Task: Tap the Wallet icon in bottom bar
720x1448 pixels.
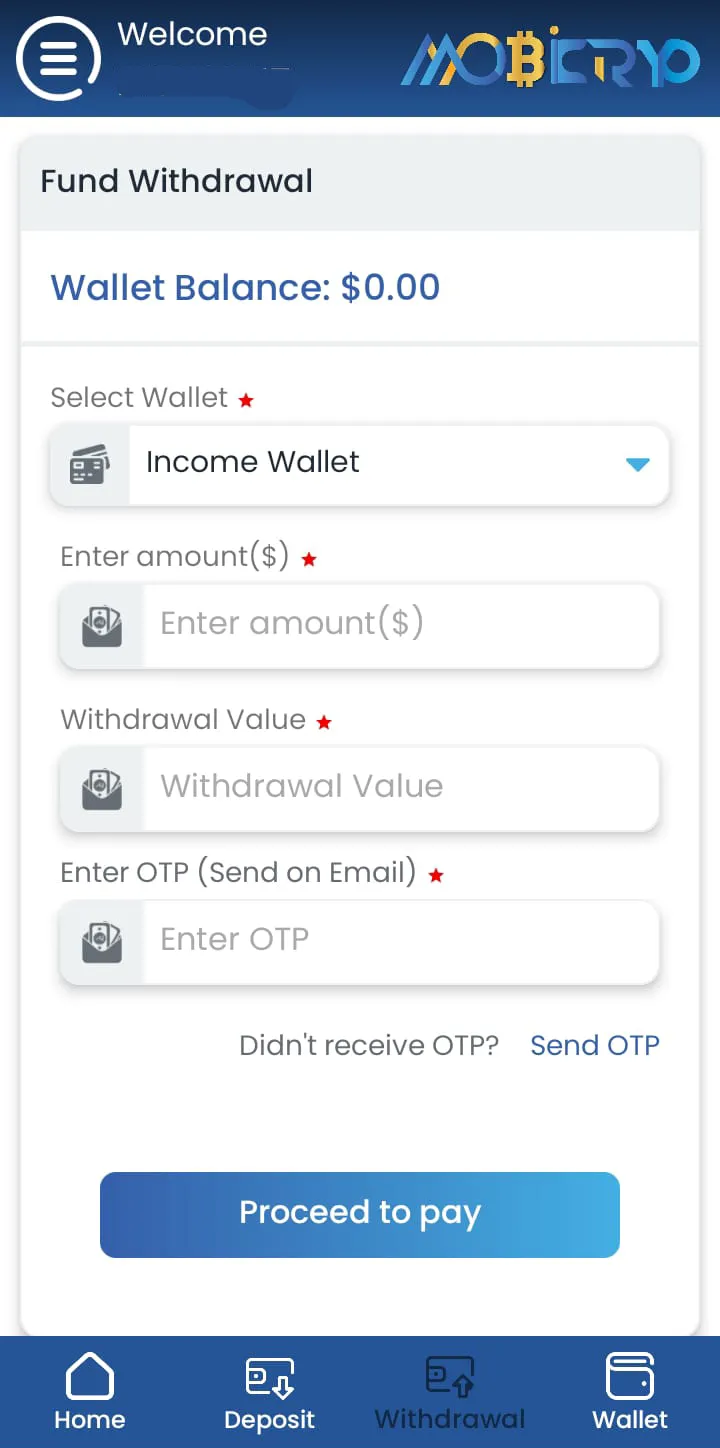Action: pos(630,1378)
